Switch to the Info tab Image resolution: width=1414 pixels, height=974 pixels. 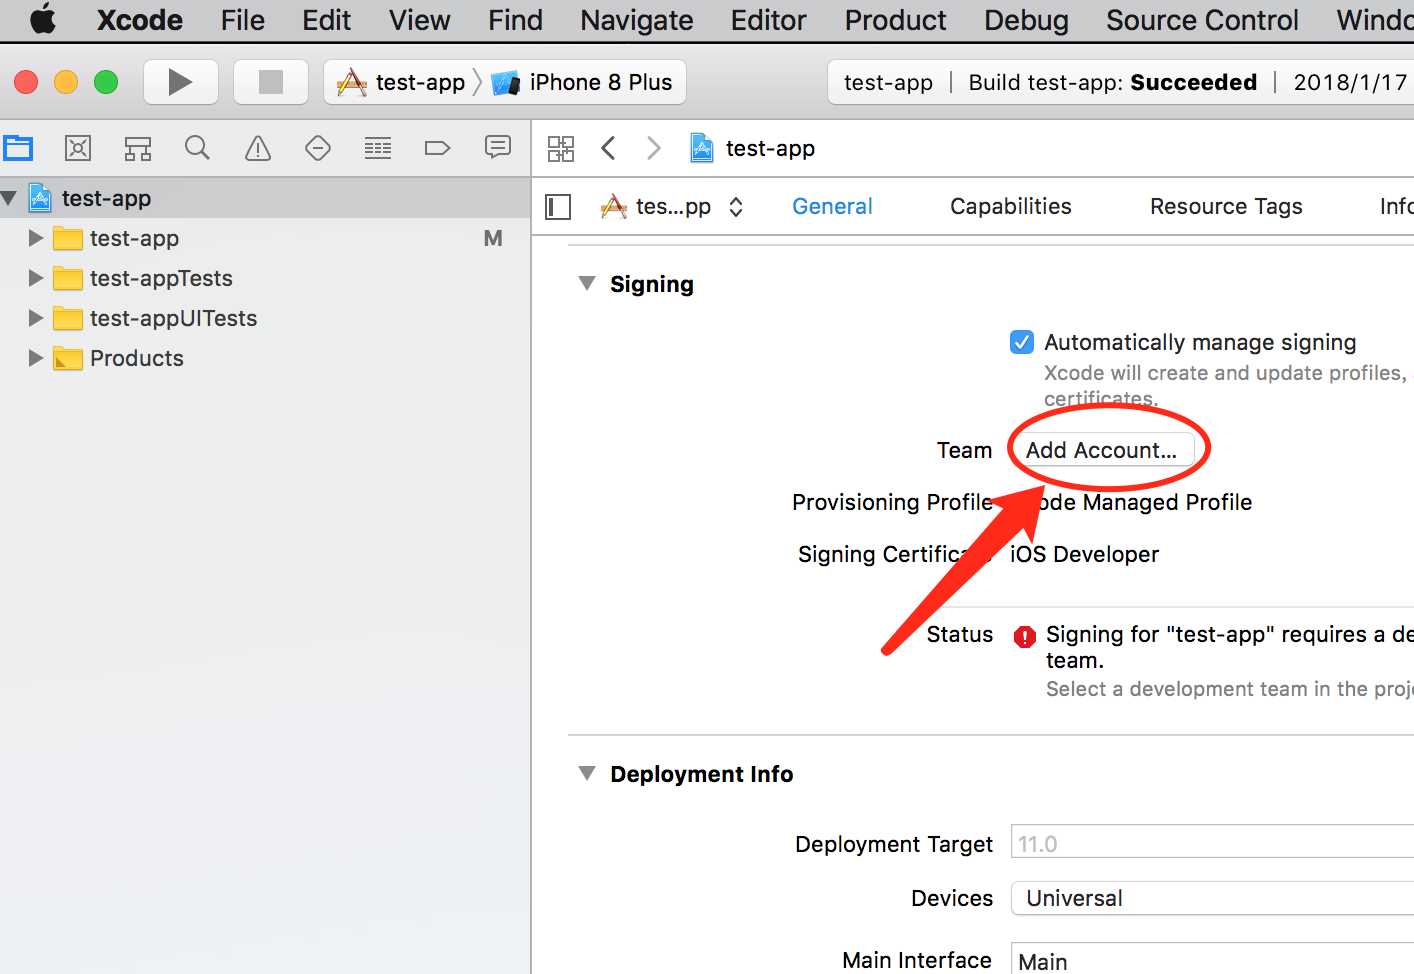pos(1396,206)
